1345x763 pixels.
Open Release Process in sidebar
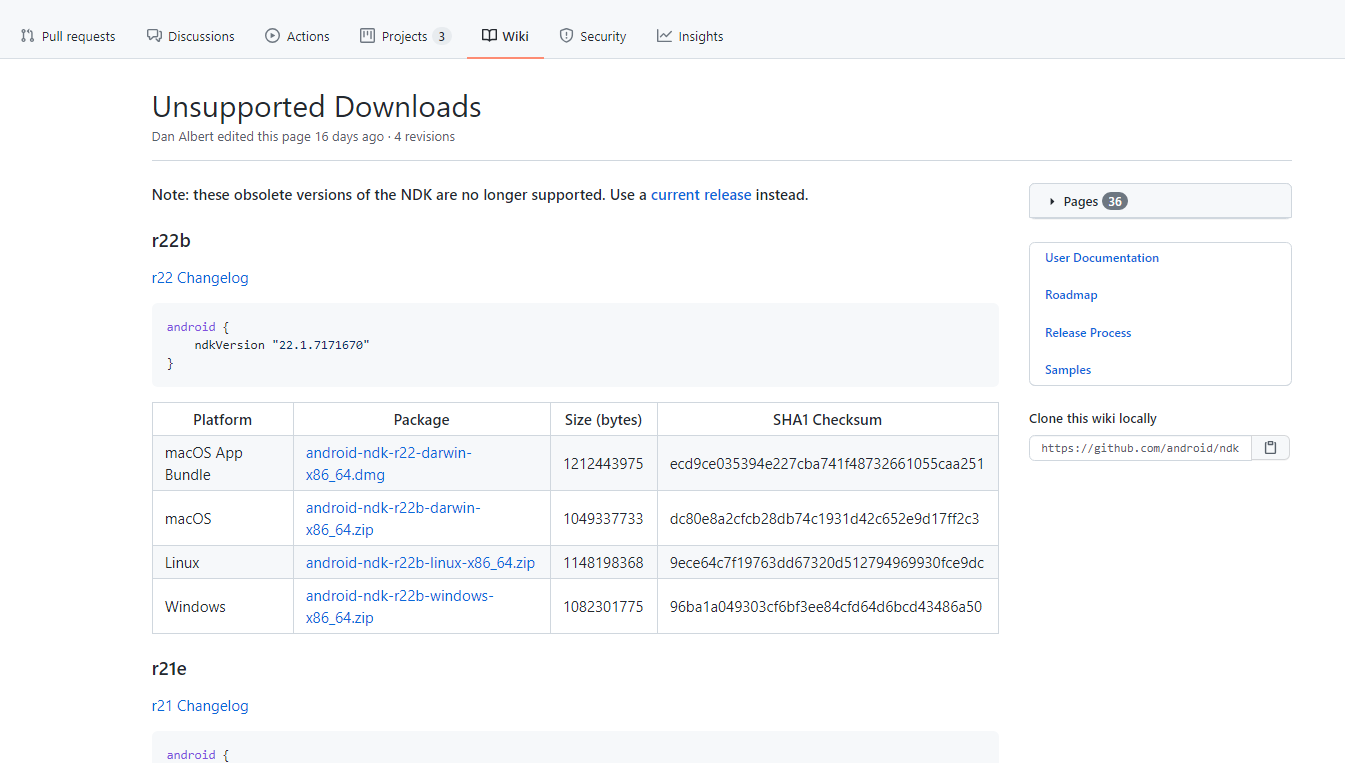[1088, 333]
